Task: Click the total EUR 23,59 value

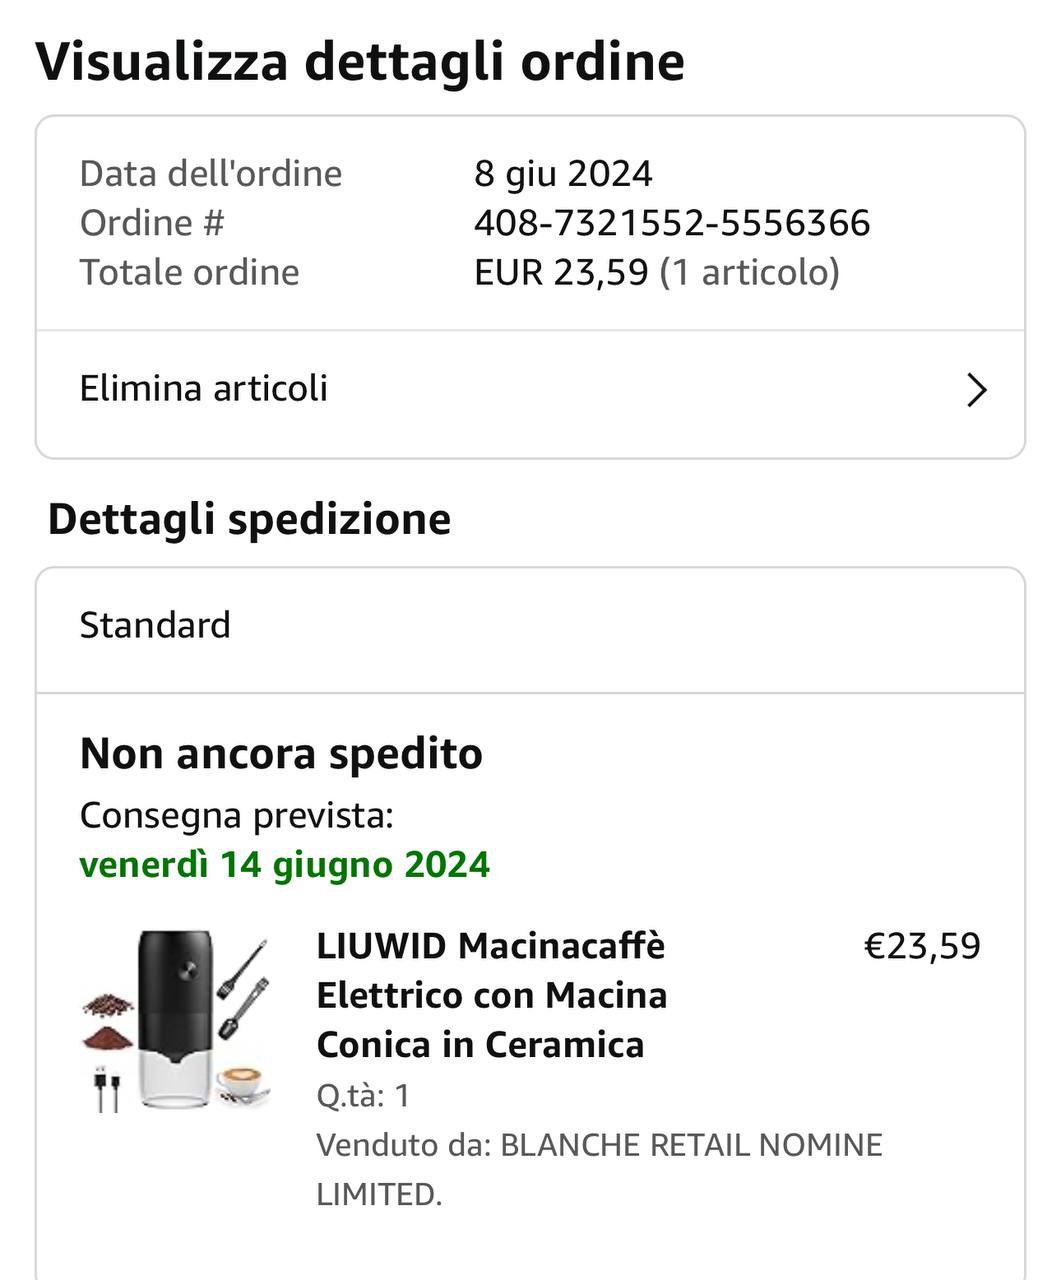Action: pos(561,272)
